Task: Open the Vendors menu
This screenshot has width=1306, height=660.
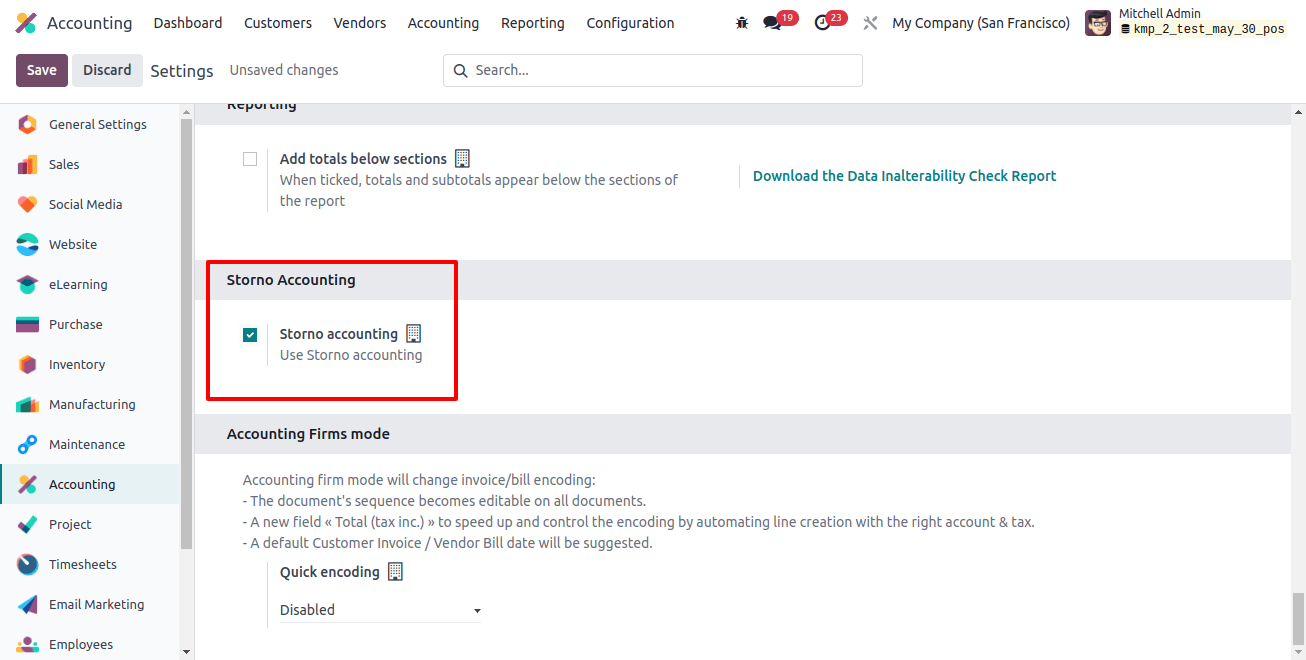Action: tap(360, 23)
